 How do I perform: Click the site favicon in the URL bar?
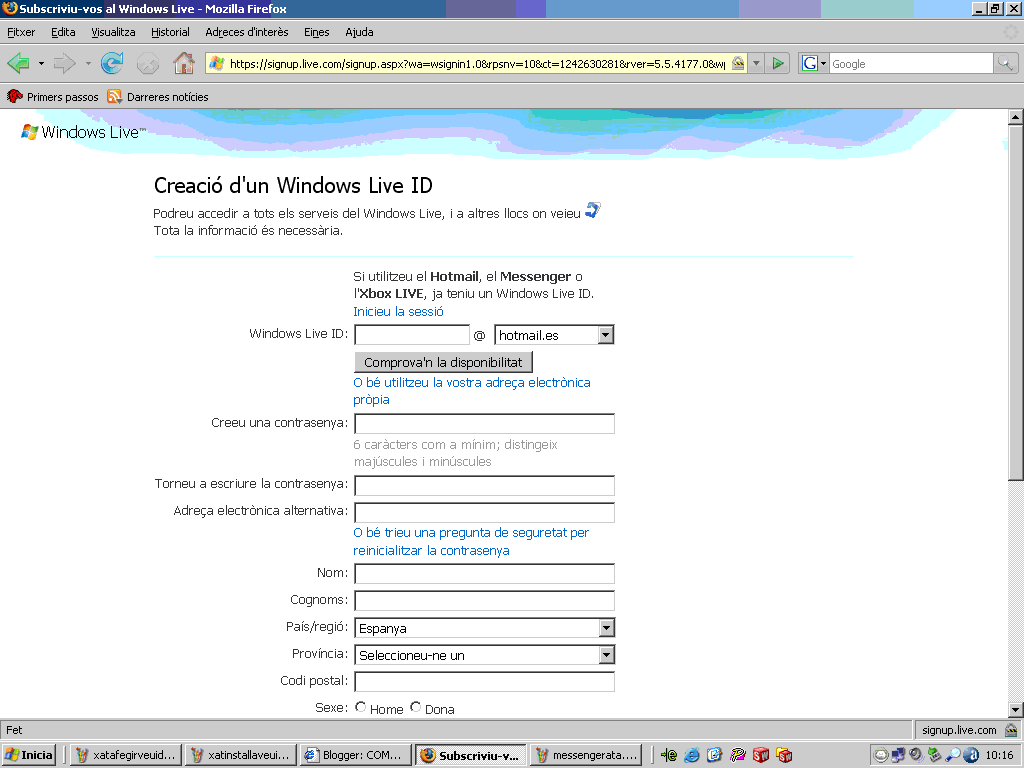tap(217, 63)
